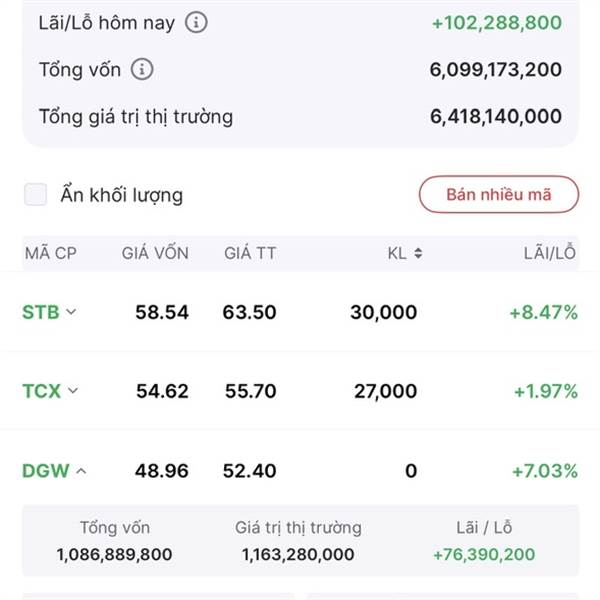Tap the DGW Lãi / Lỗ +76,390,200 amount
This screenshot has width=600, height=600.
pyautogui.click(x=485, y=554)
